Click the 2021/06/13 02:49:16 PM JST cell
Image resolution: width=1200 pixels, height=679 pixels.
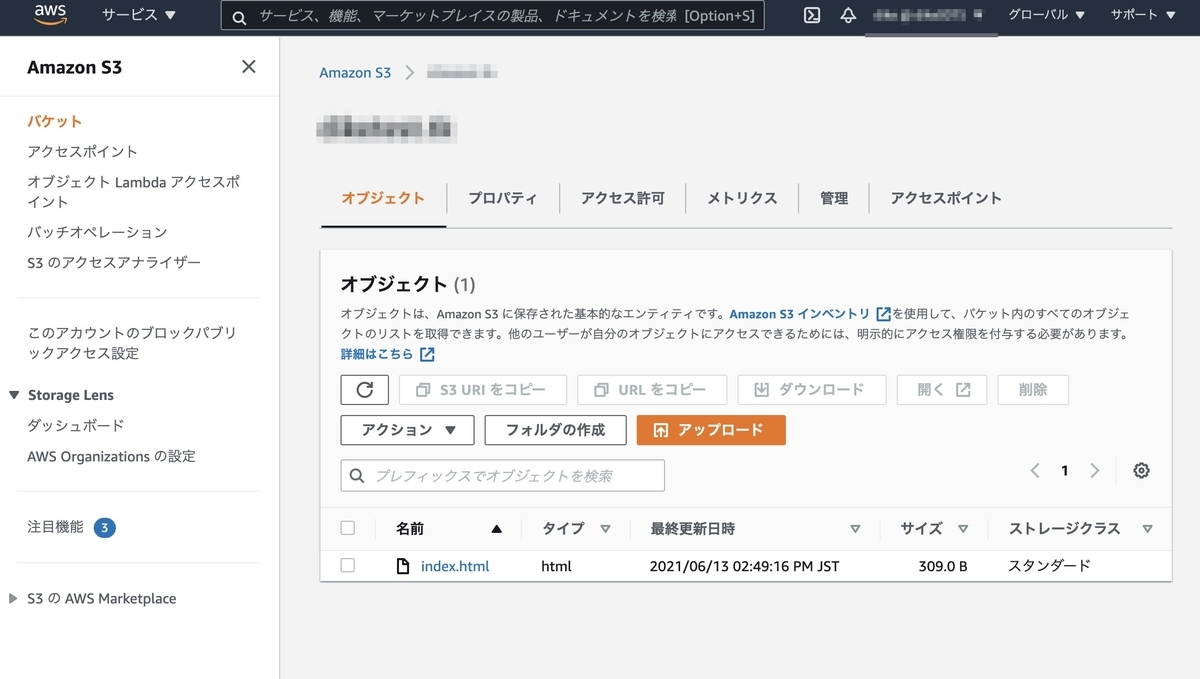(x=745, y=566)
